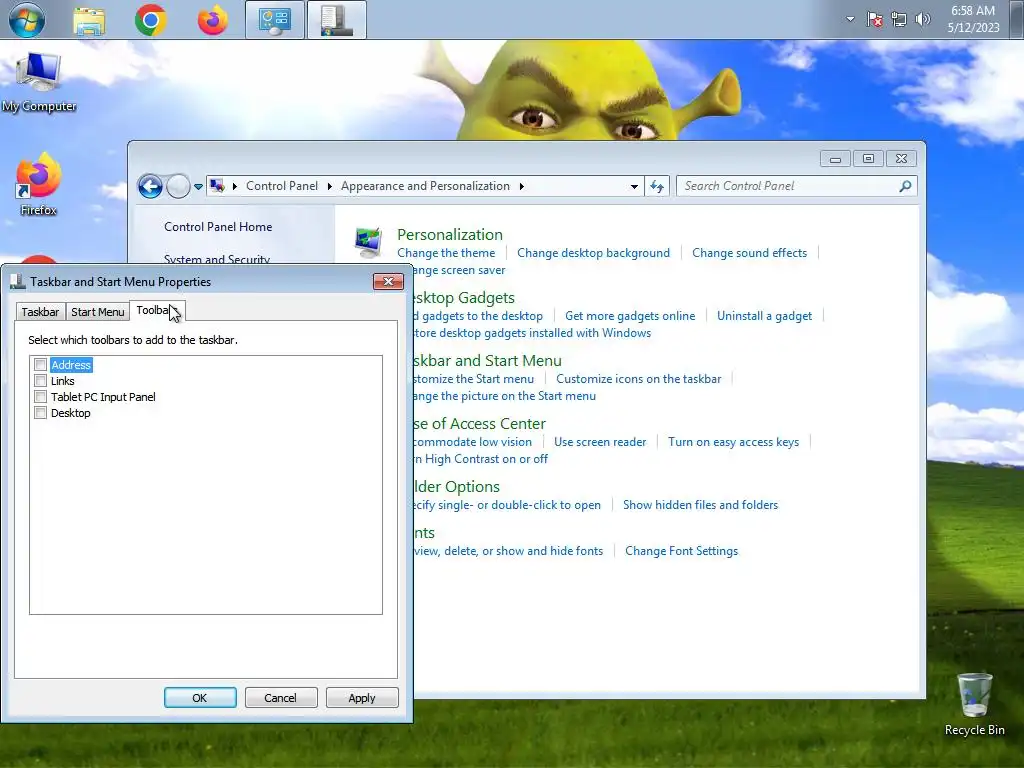The height and width of the screenshot is (768, 1024).
Task: Select the Recycle Bin desktop icon
Action: [974, 705]
